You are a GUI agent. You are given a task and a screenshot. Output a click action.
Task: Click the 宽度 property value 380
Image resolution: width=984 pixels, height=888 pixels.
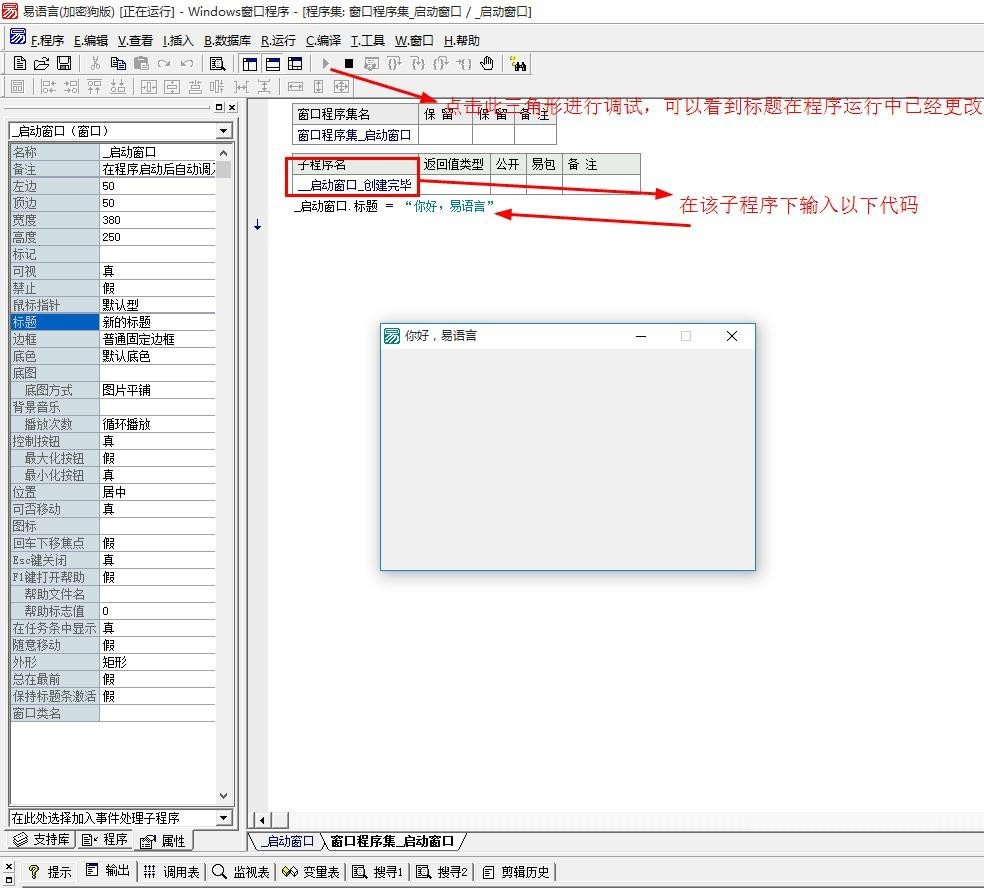pyautogui.click(x=158, y=220)
